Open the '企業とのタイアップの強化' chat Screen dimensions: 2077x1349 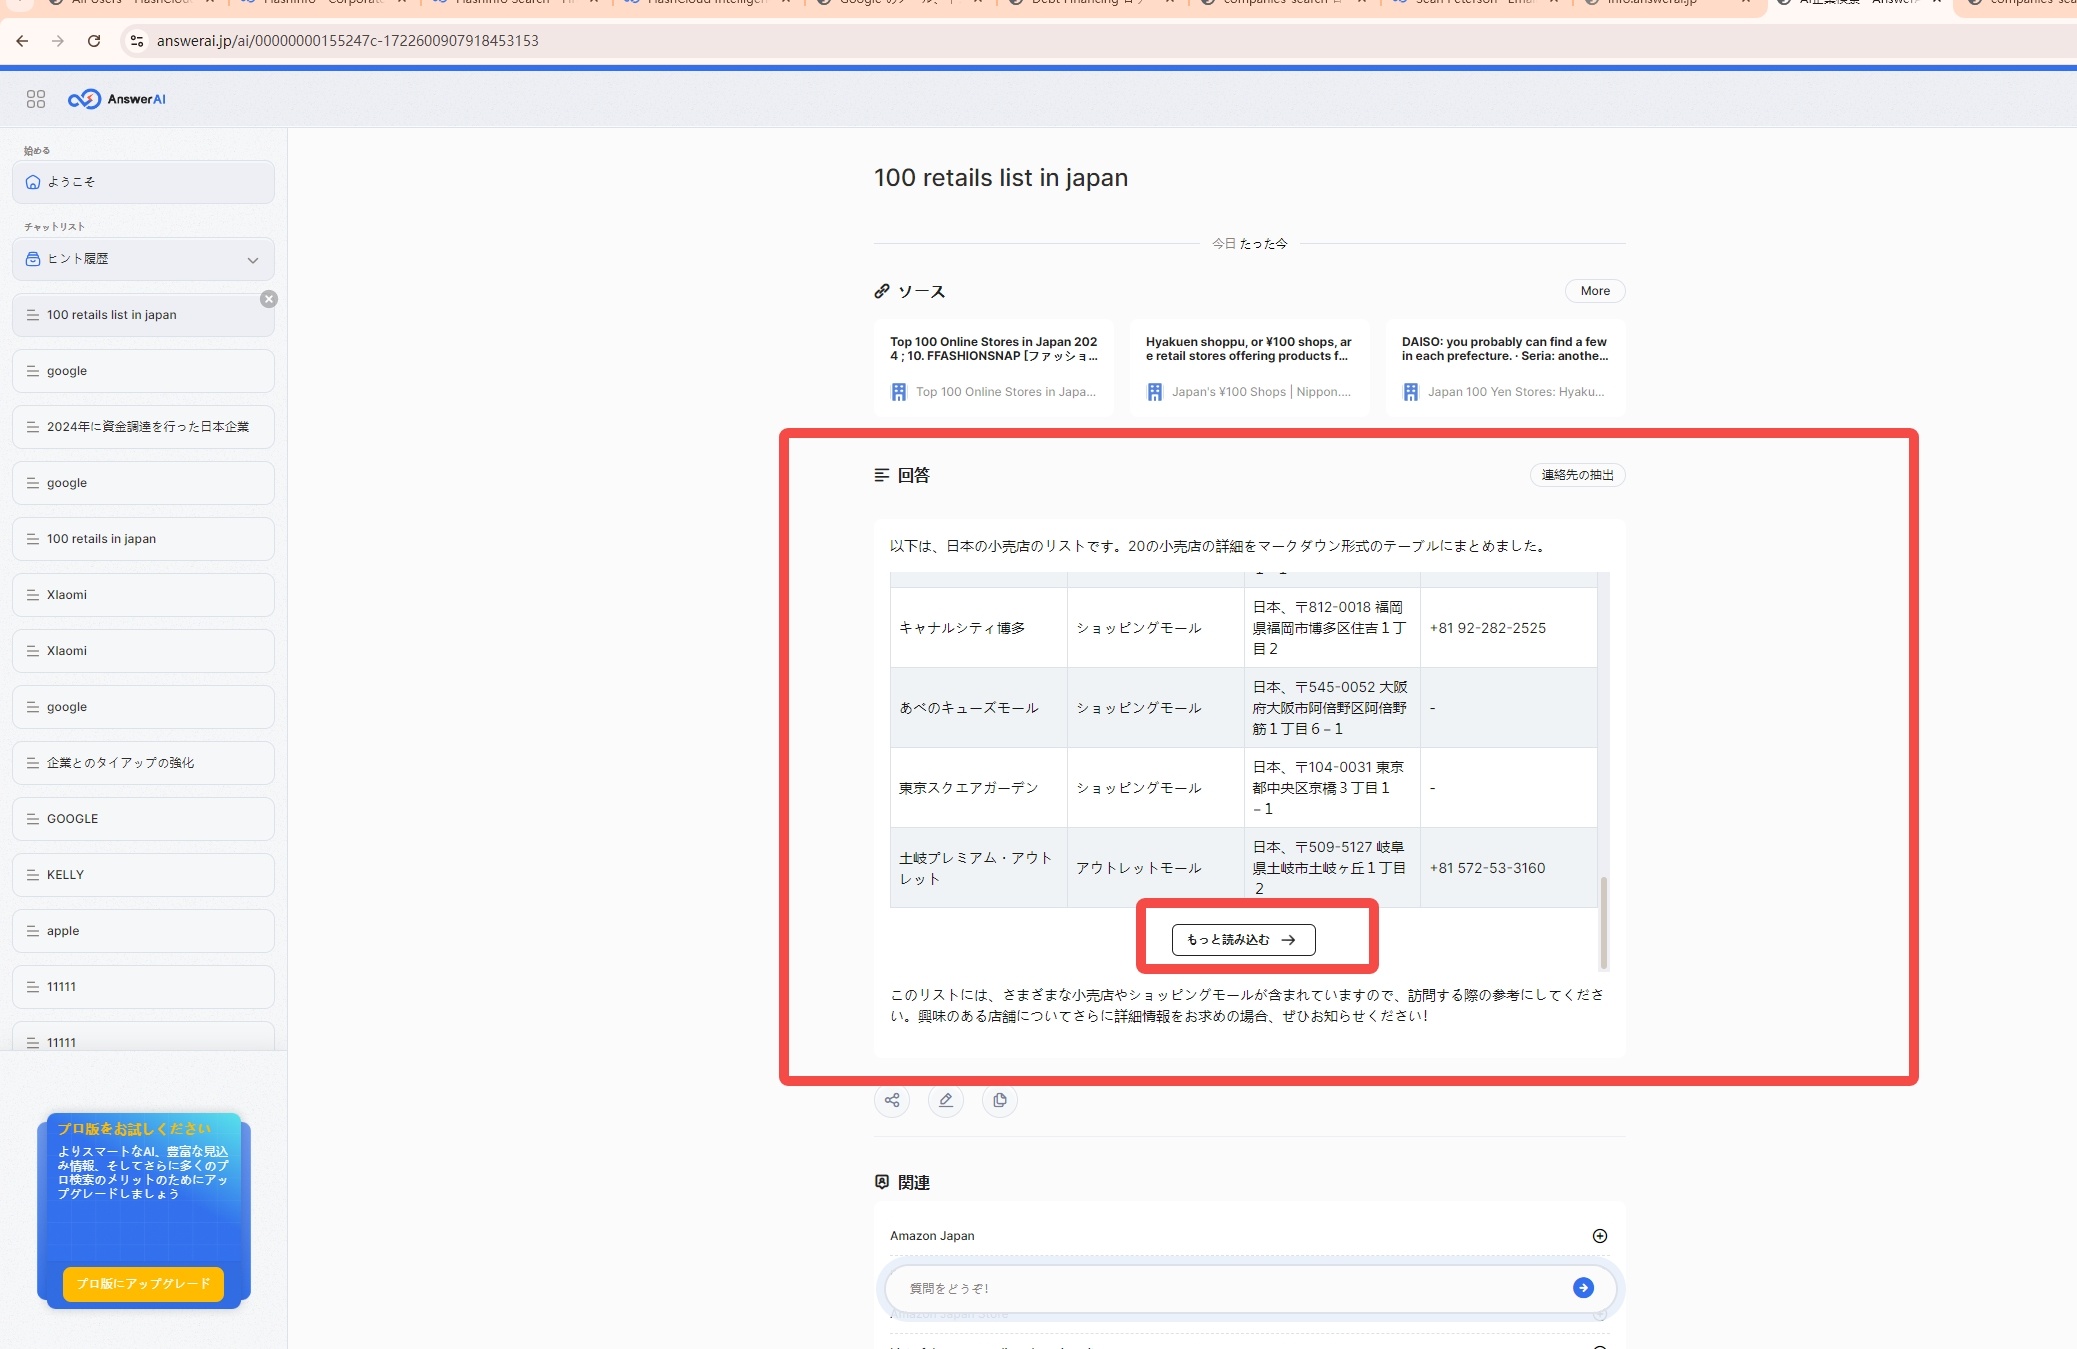click(x=144, y=763)
